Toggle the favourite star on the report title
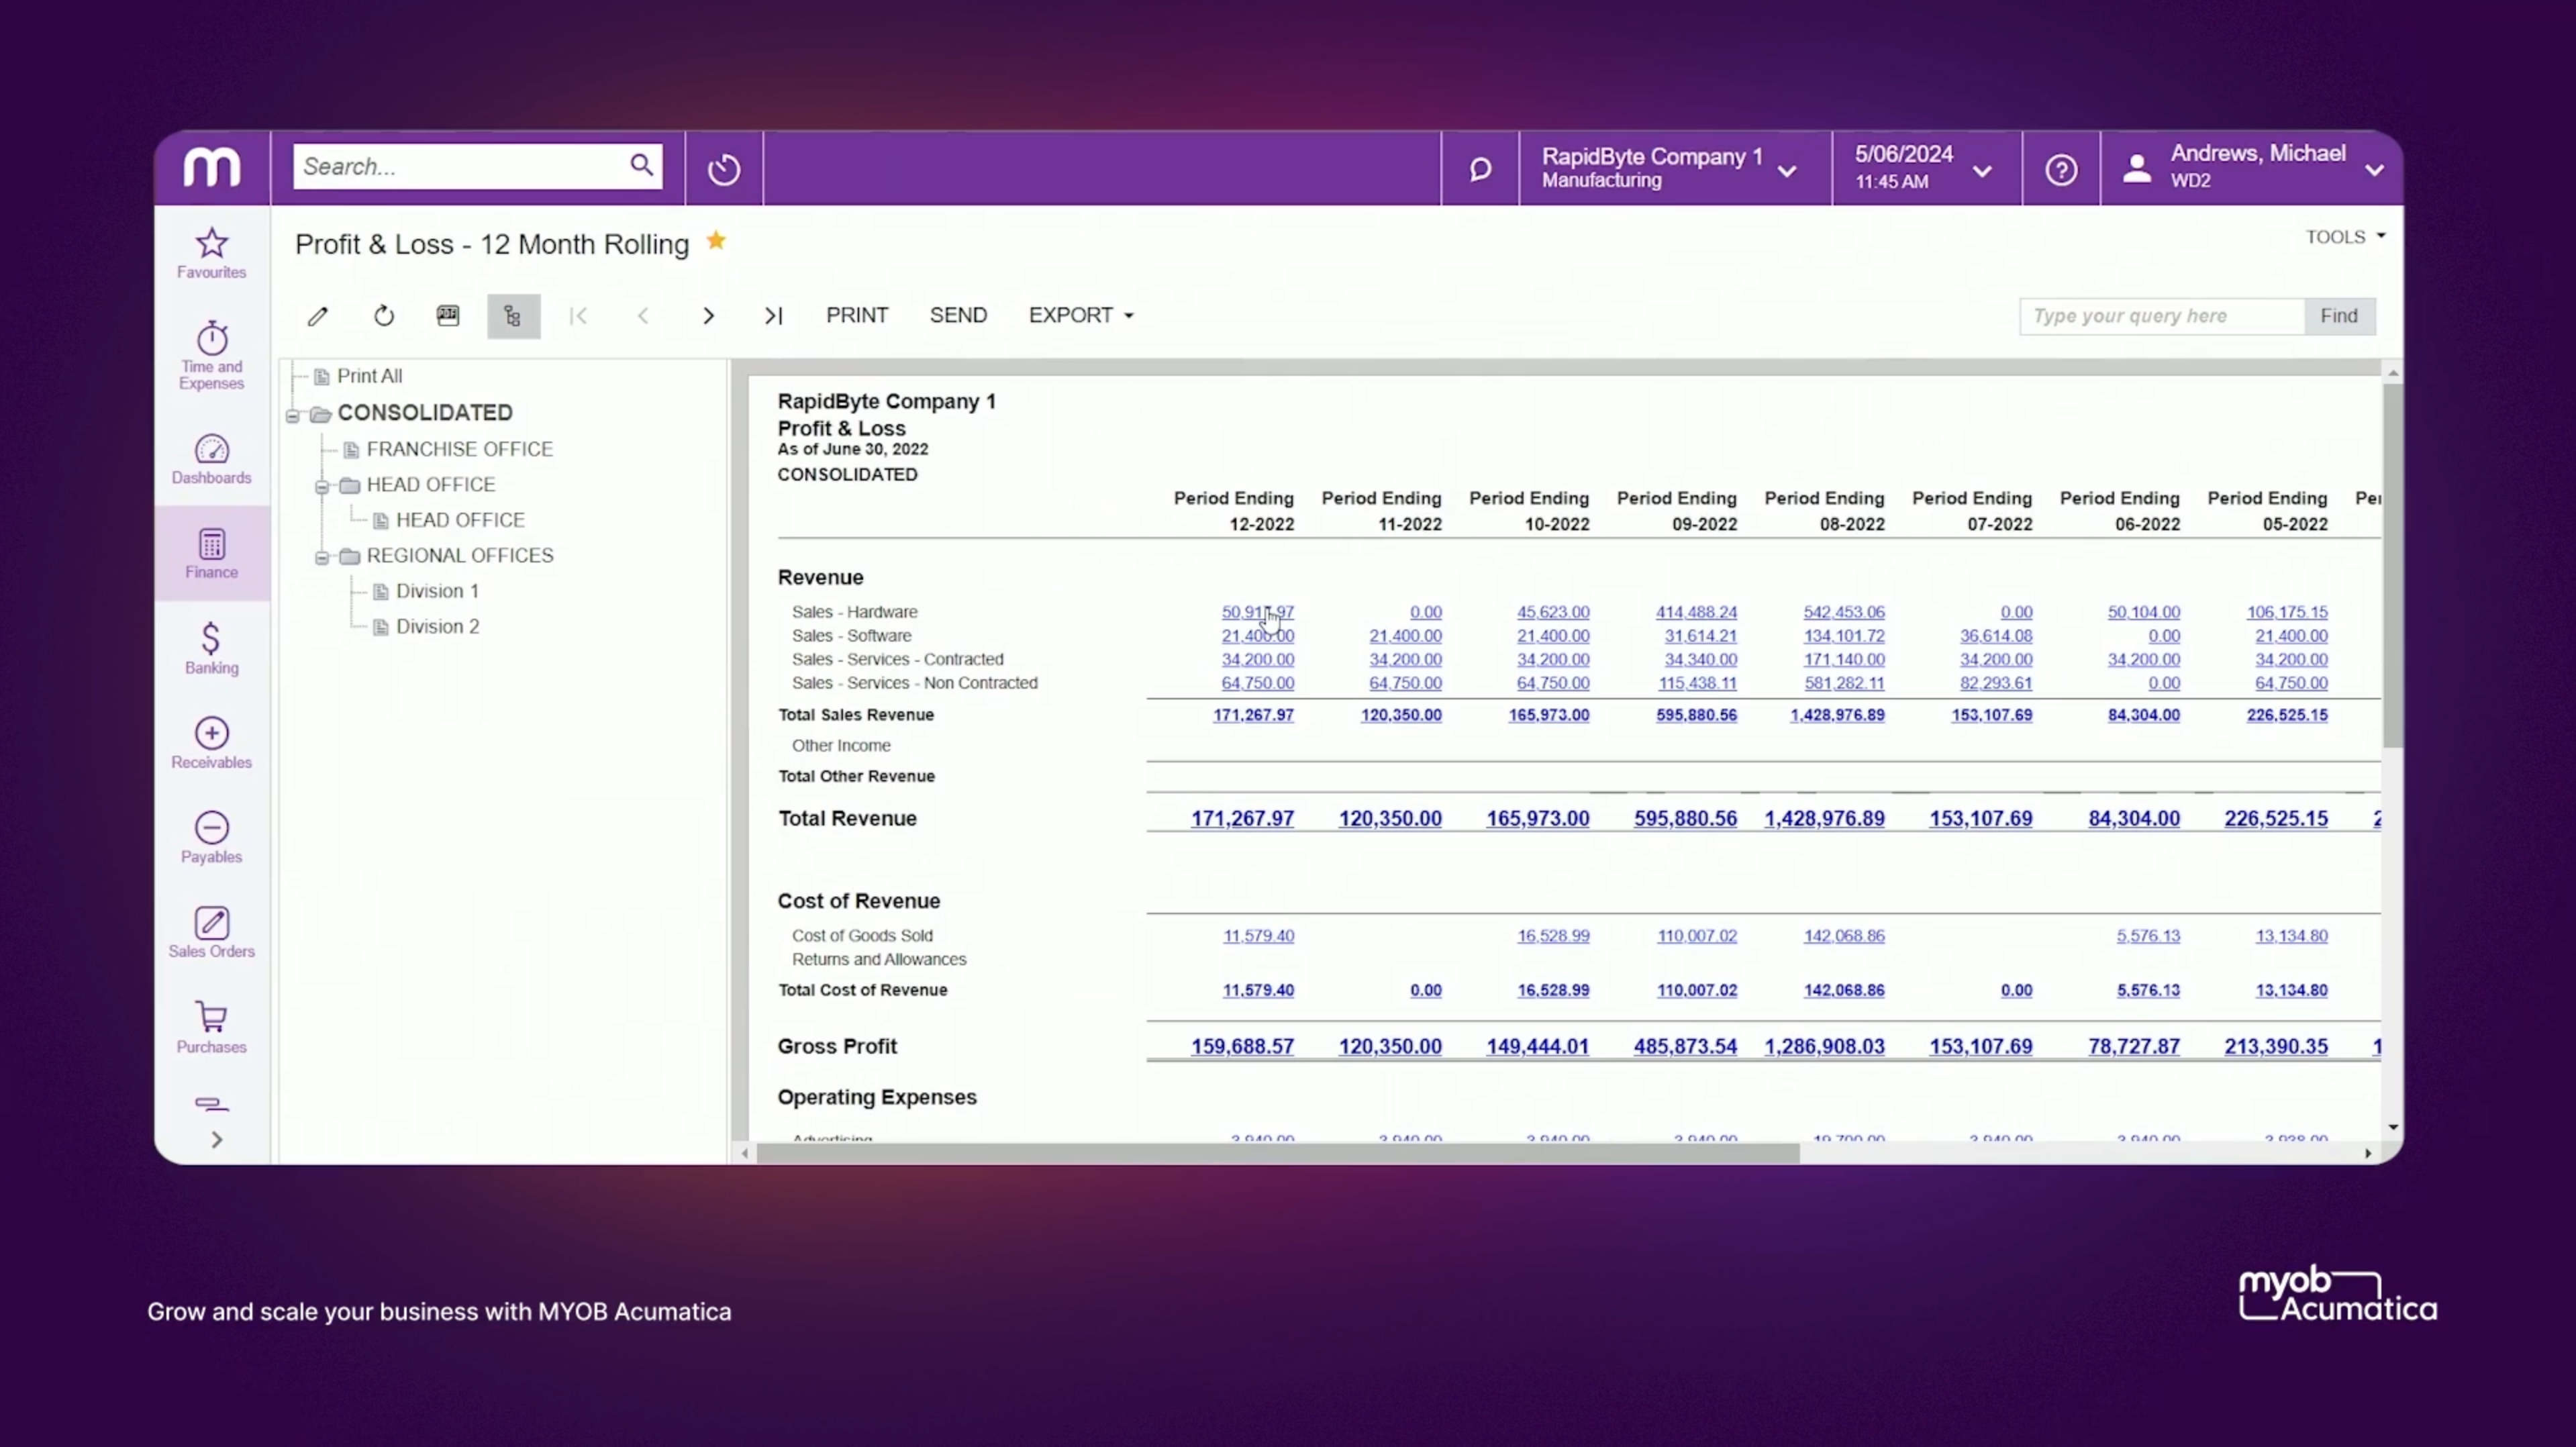The image size is (2576, 1447). coord(716,240)
